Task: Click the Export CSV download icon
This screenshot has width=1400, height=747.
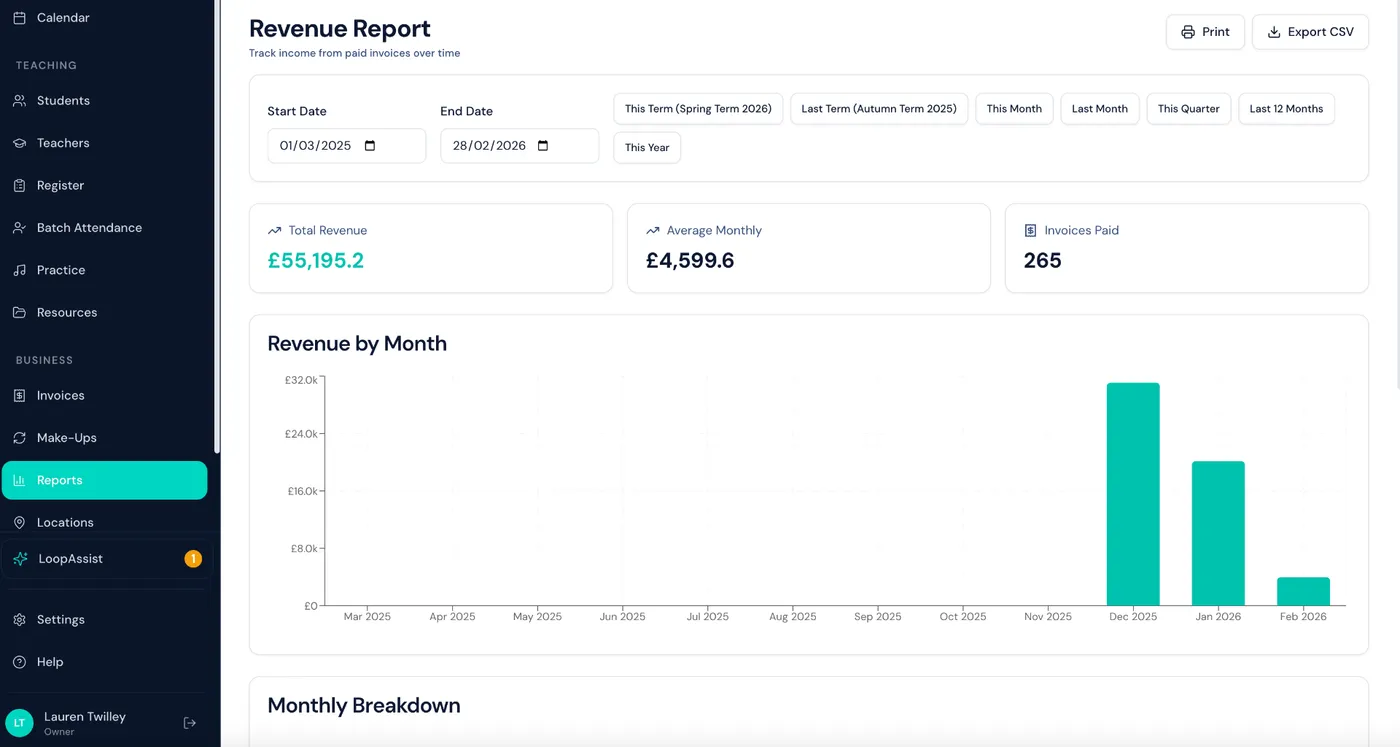Action: (x=1274, y=31)
